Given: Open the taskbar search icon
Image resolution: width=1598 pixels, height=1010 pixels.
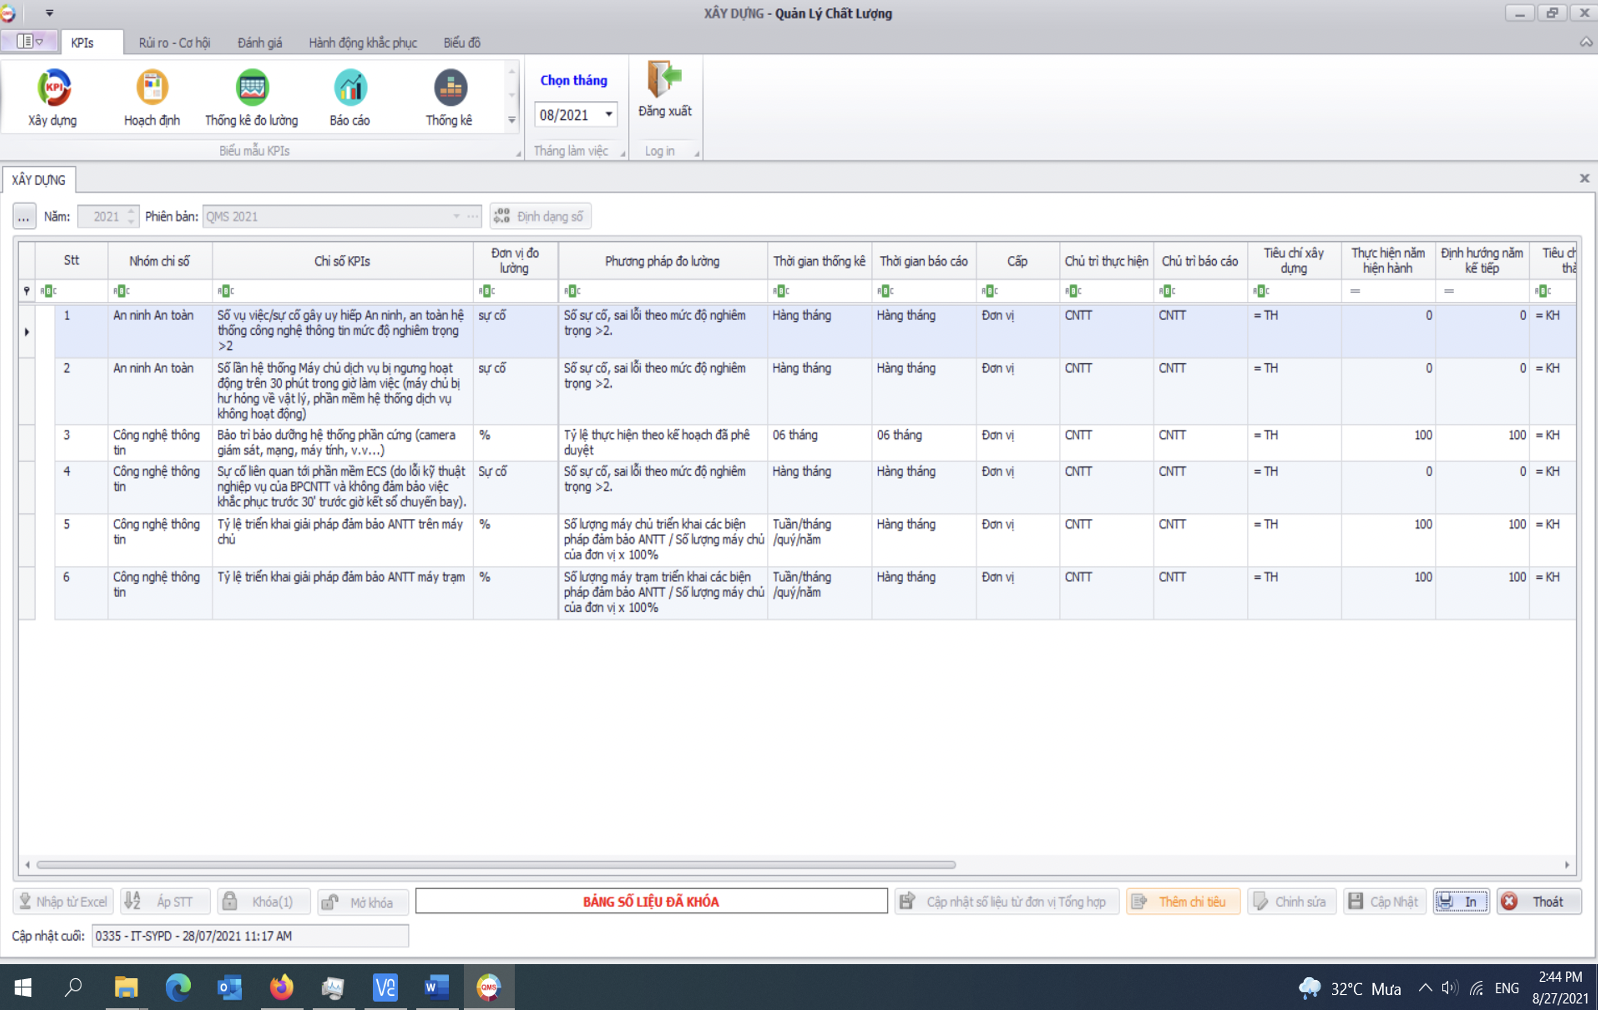Looking at the screenshot, I should click(x=73, y=988).
